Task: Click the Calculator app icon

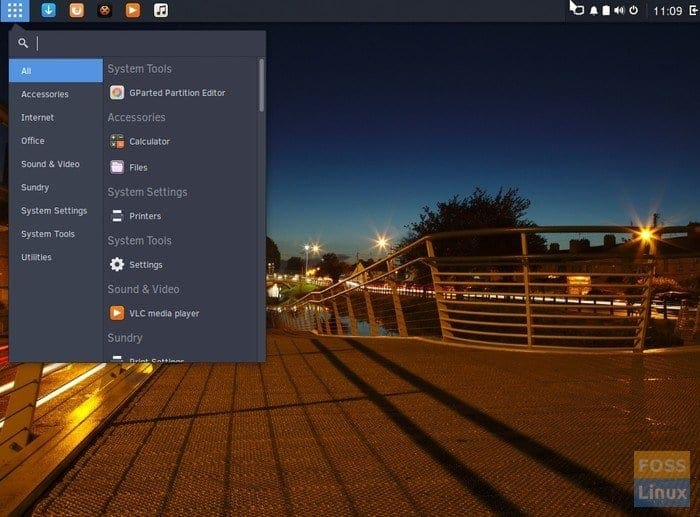Action: point(117,141)
